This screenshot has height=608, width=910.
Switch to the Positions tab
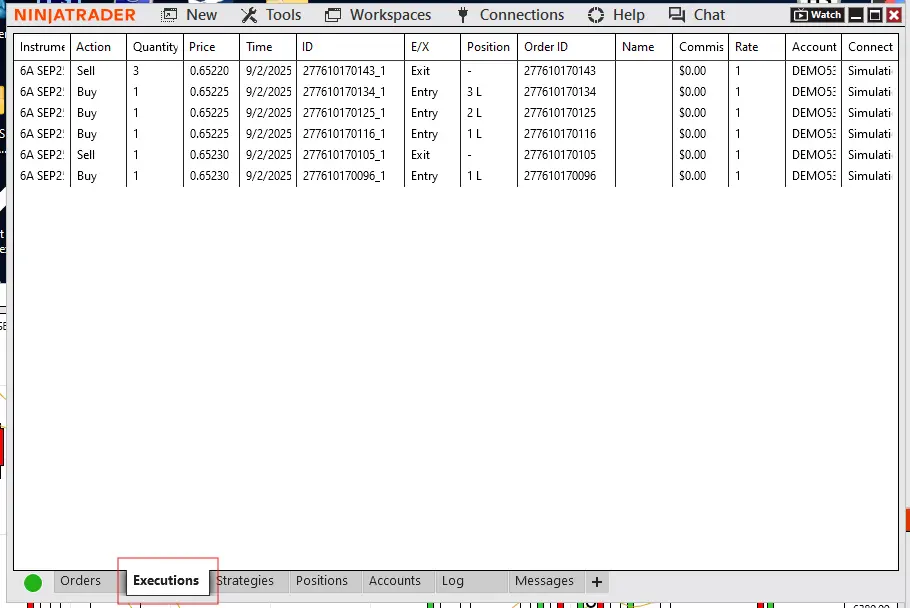point(322,581)
